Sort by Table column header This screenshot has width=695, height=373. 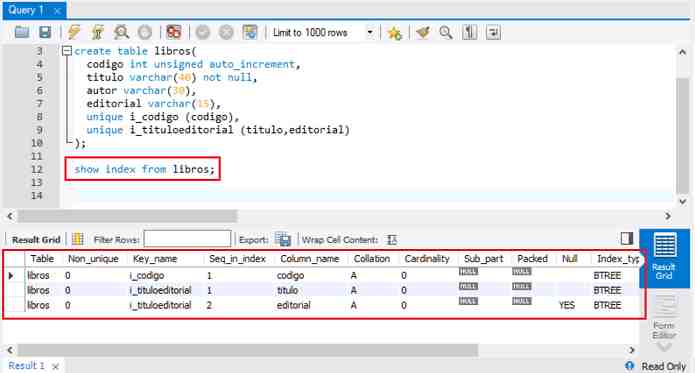tap(42, 259)
